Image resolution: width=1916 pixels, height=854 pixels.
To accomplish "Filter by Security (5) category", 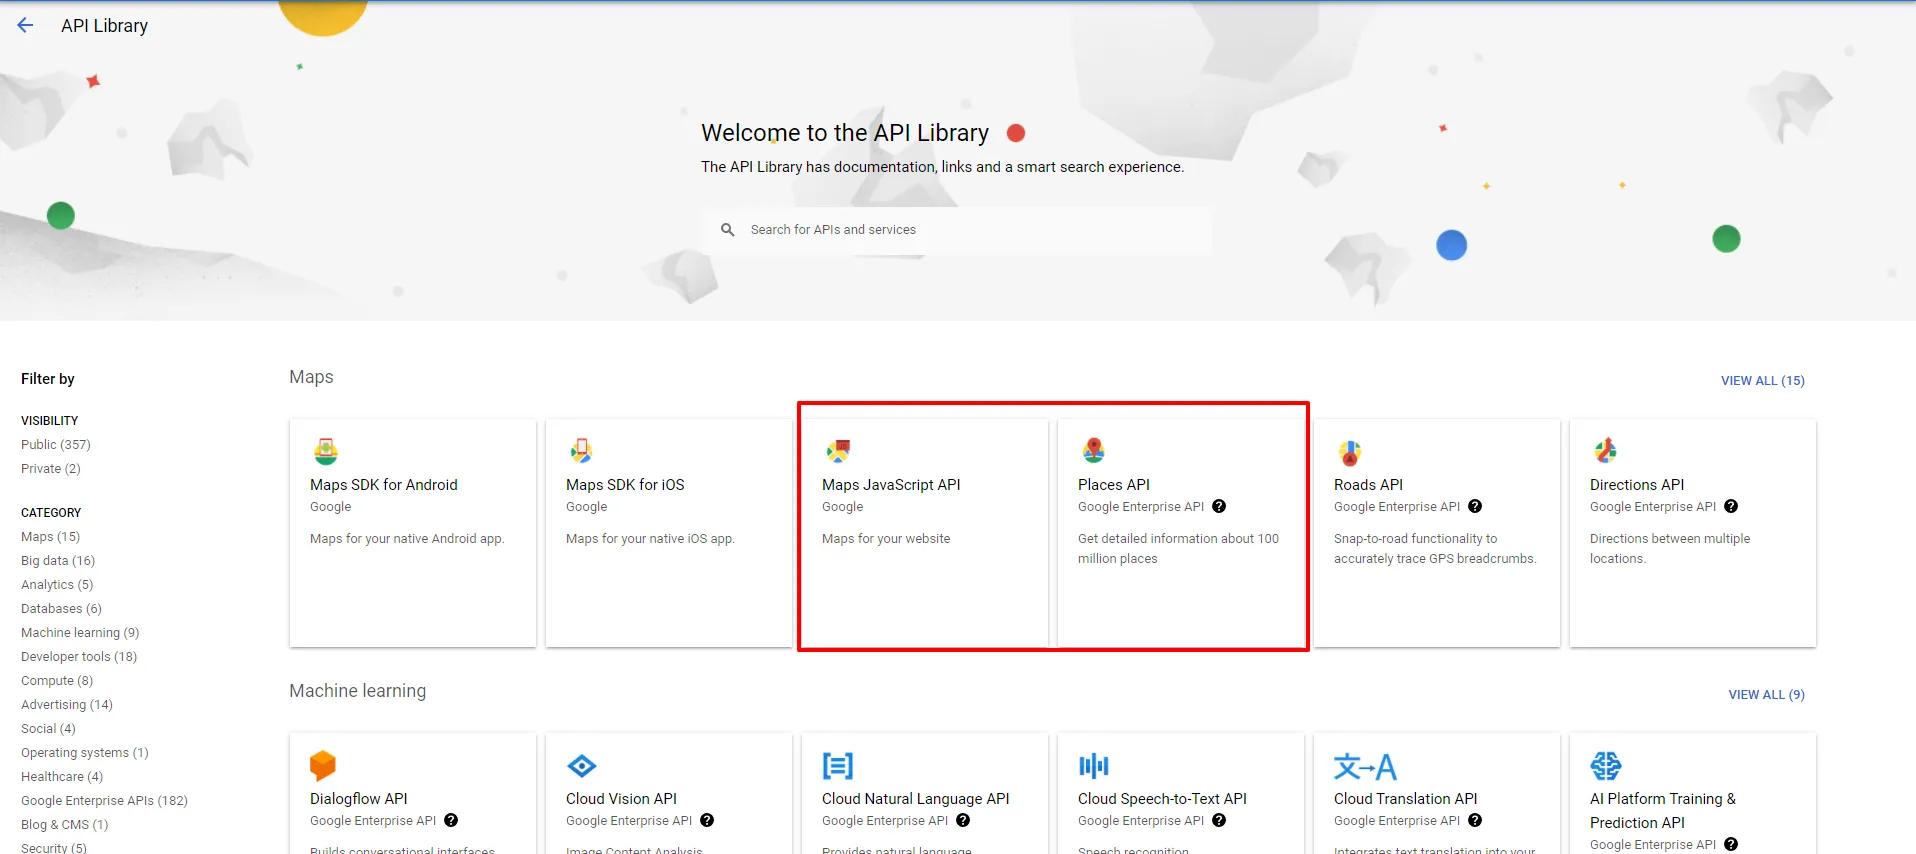I will (54, 848).
